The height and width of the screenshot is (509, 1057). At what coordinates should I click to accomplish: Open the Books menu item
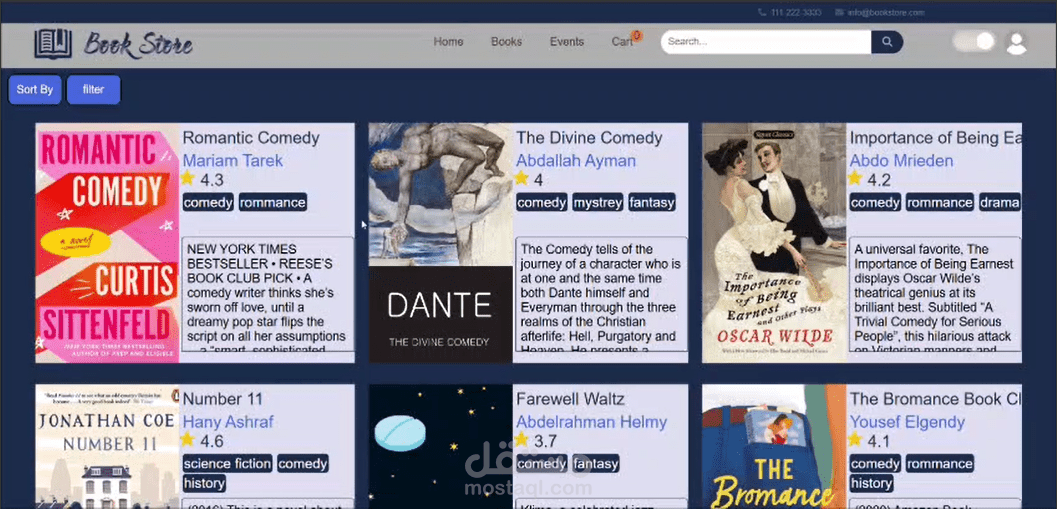[506, 42]
